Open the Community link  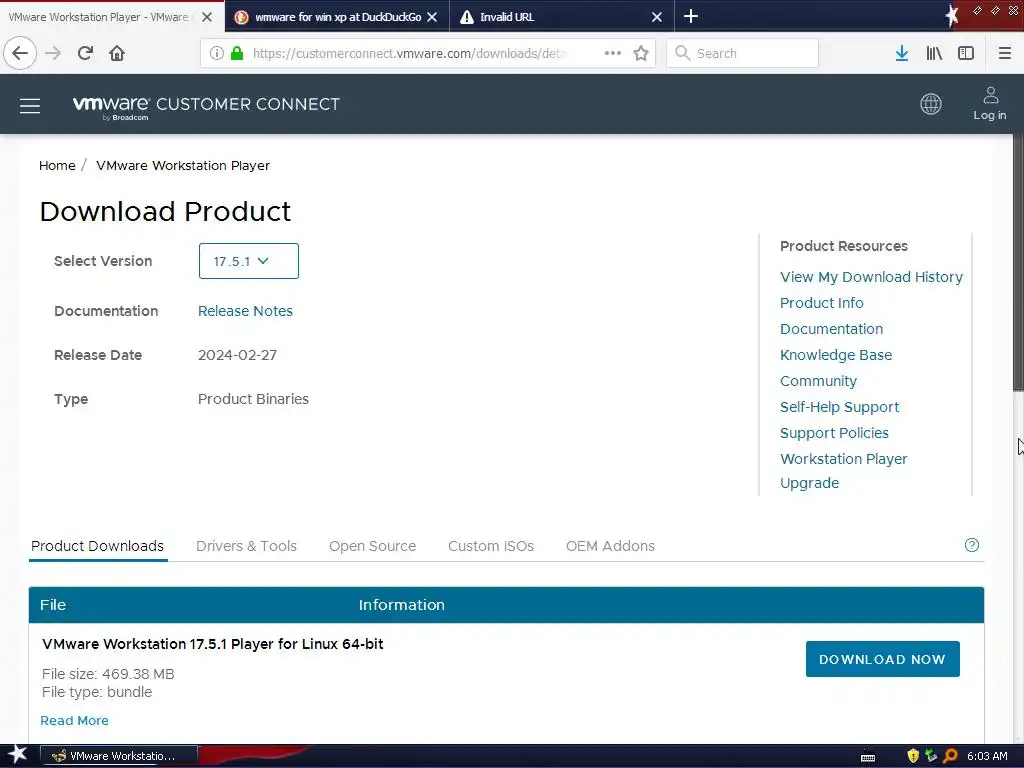click(818, 381)
